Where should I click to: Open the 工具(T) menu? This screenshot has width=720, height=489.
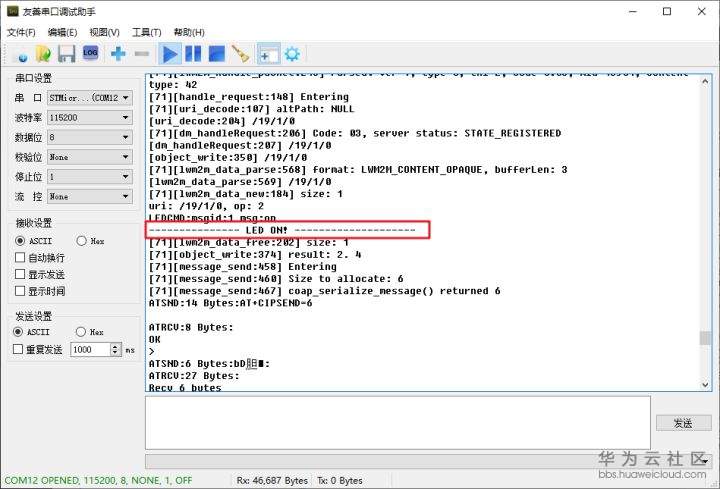tap(146, 32)
